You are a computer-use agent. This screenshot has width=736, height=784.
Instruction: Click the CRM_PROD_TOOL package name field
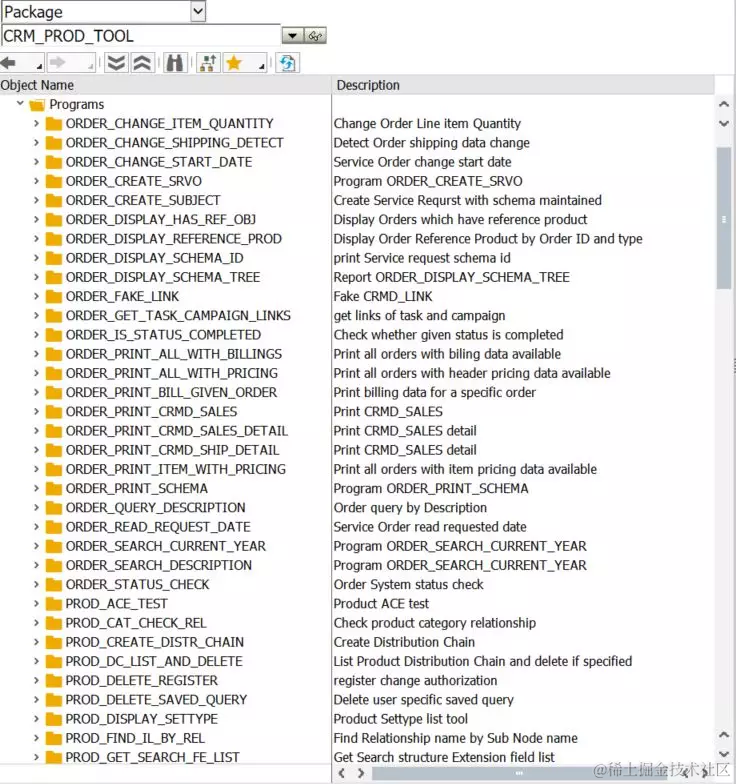[x=141, y=36]
